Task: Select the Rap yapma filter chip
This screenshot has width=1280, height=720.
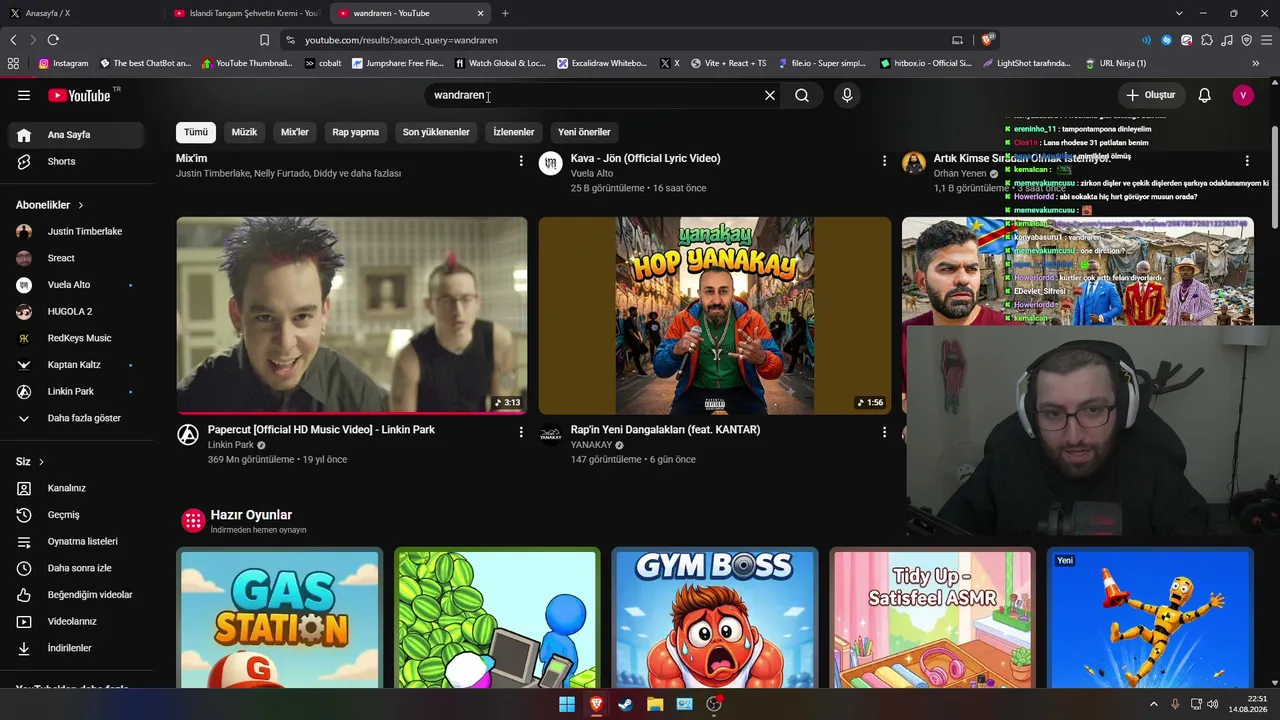Action: [356, 132]
